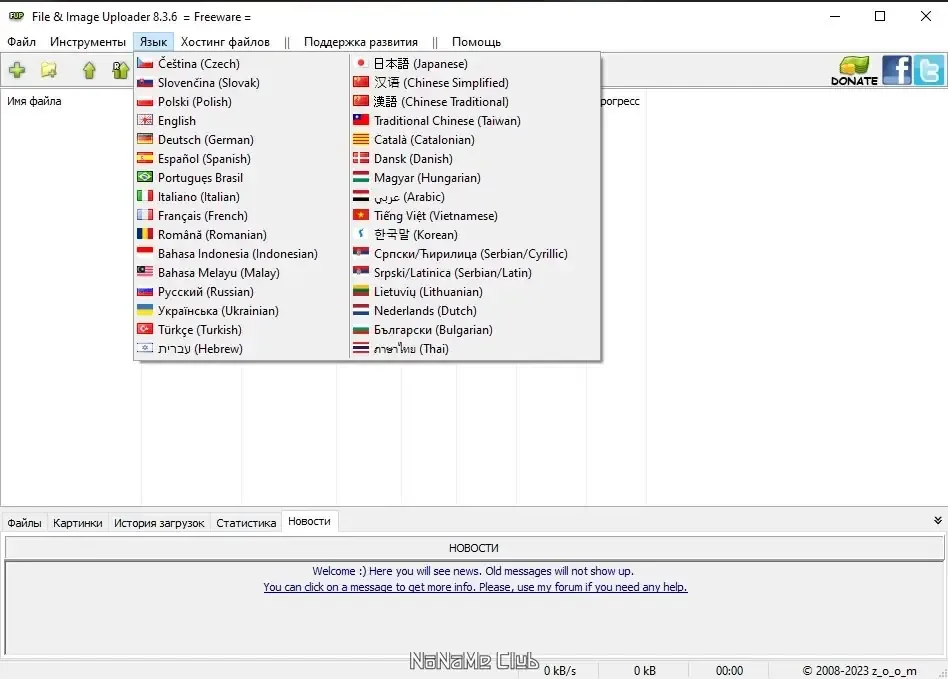Click the forum help message link
The image size is (948, 679).
(x=475, y=587)
